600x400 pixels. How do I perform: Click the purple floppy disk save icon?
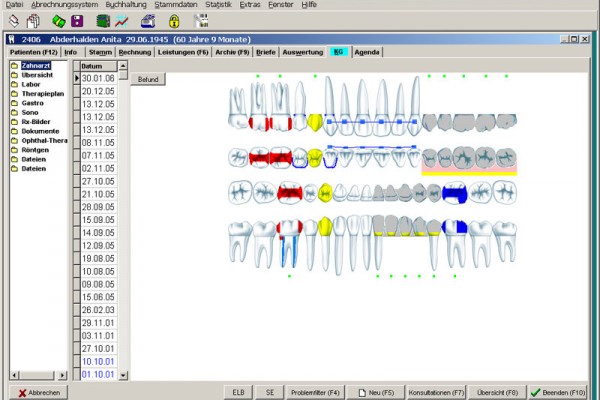(77, 20)
